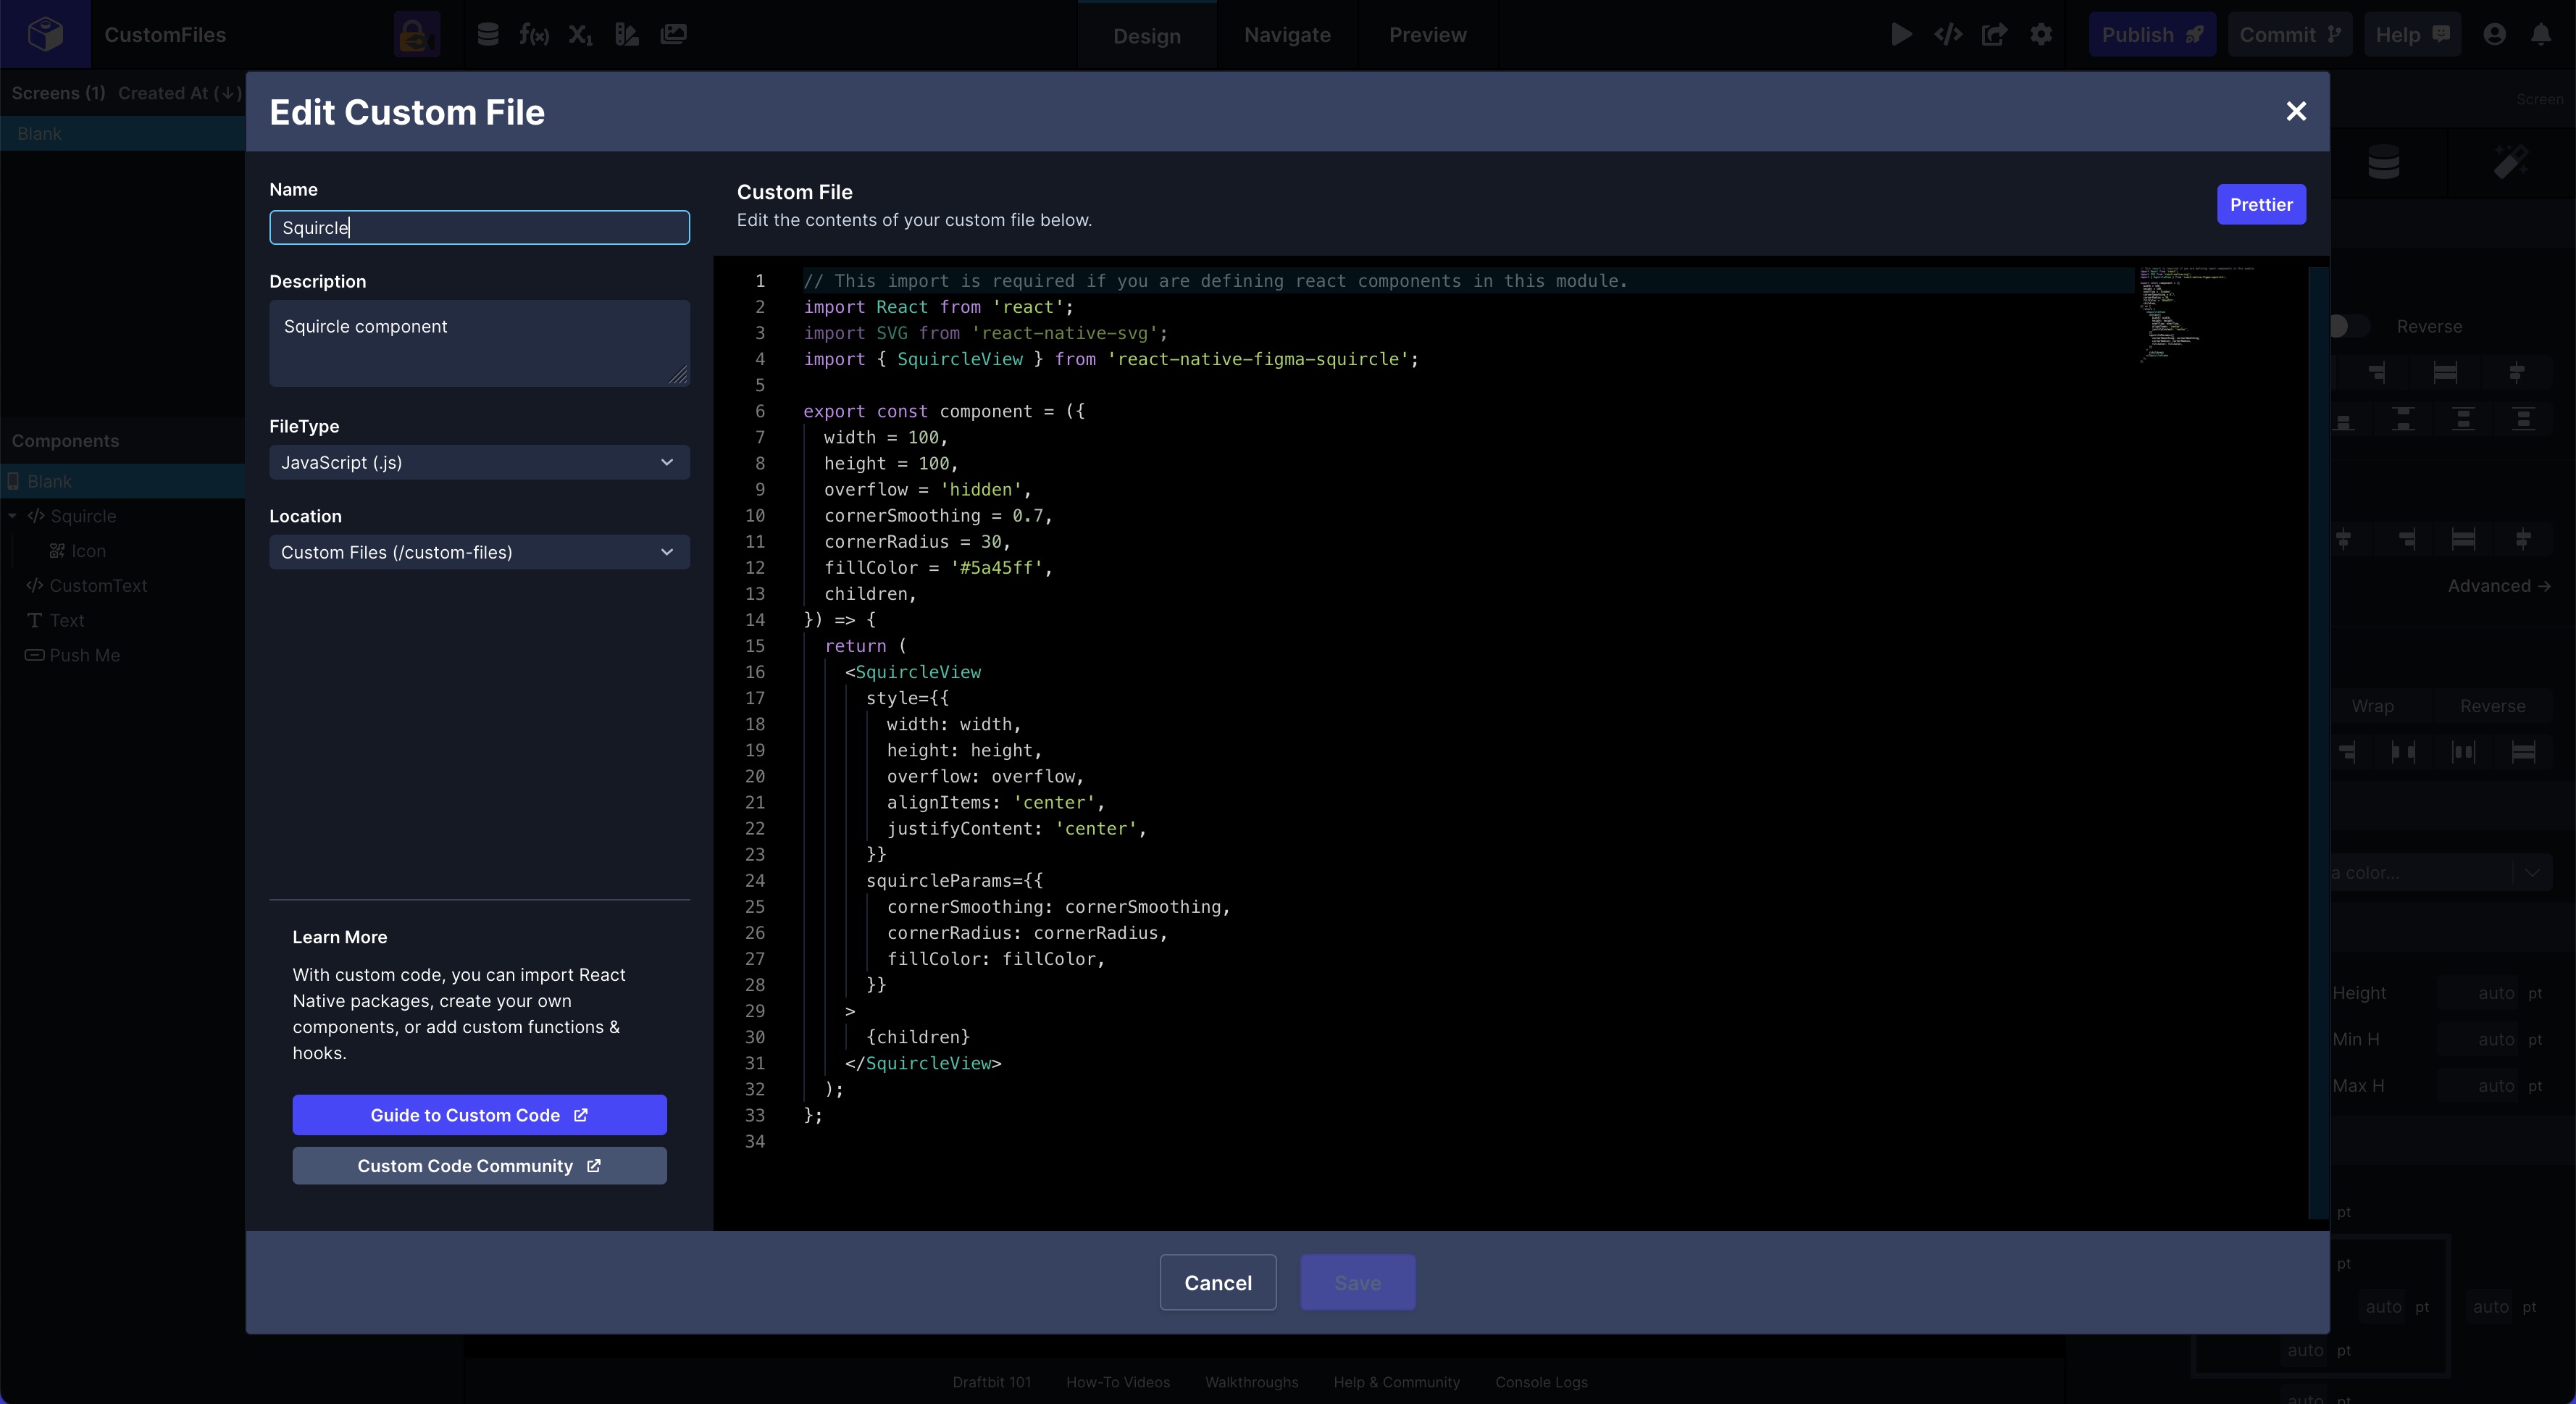Toggle the Reverse switch in right panel
The width and height of the screenshot is (2576, 1404).
coord(2349,326)
